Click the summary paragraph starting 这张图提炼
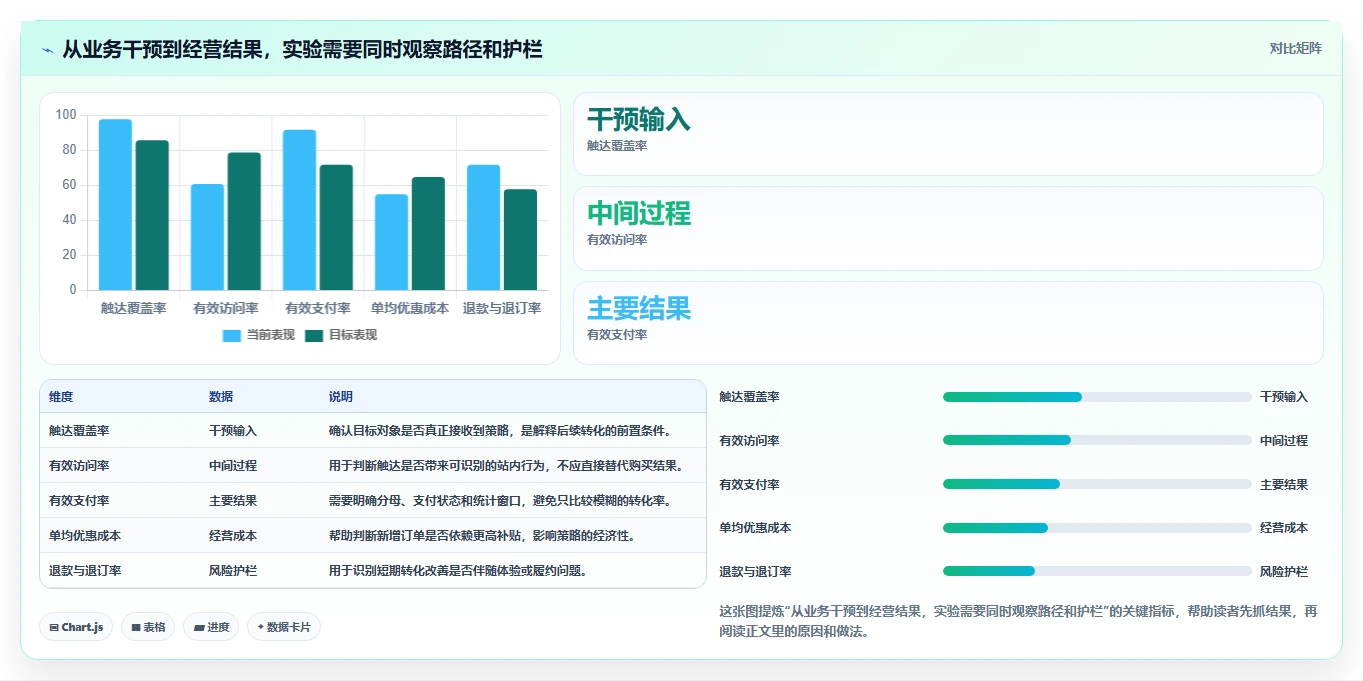Screen dimensions: 1363x681 1018,621
